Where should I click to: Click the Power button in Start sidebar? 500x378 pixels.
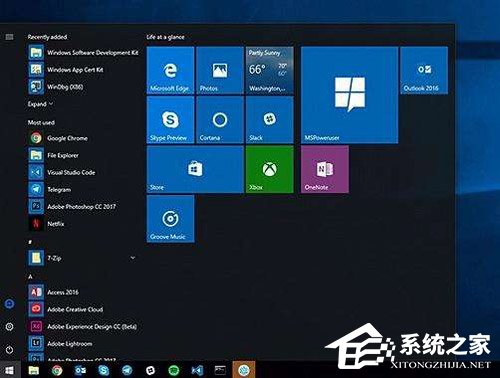(x=9, y=350)
